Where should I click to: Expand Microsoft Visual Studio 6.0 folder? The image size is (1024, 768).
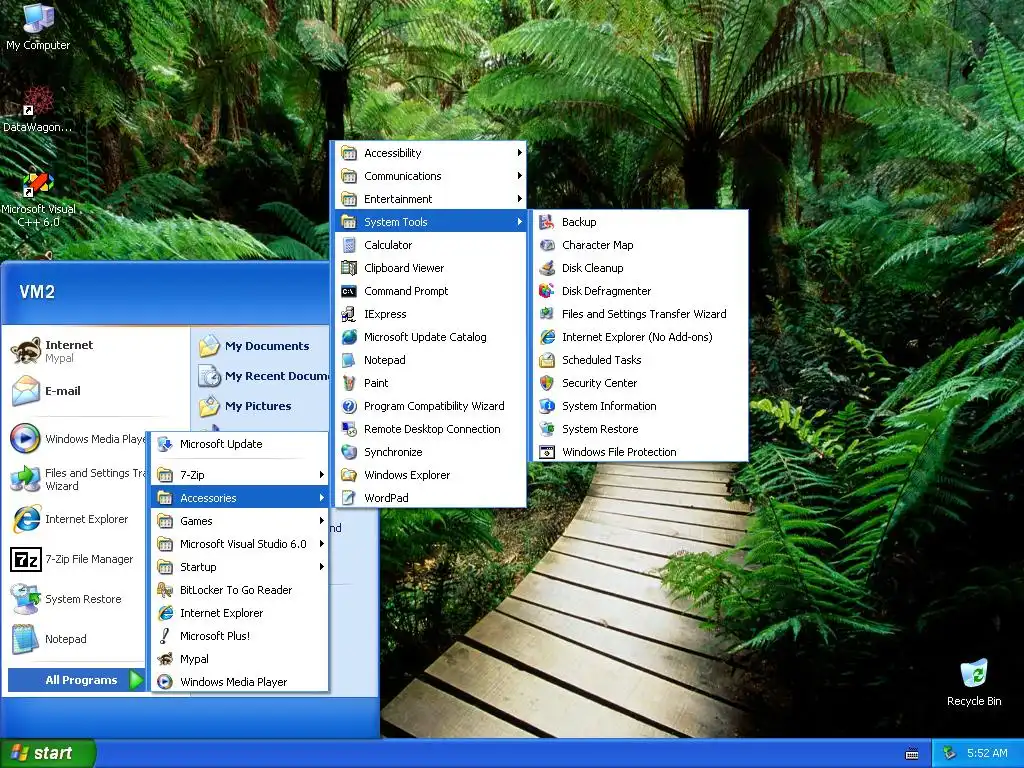tap(240, 543)
